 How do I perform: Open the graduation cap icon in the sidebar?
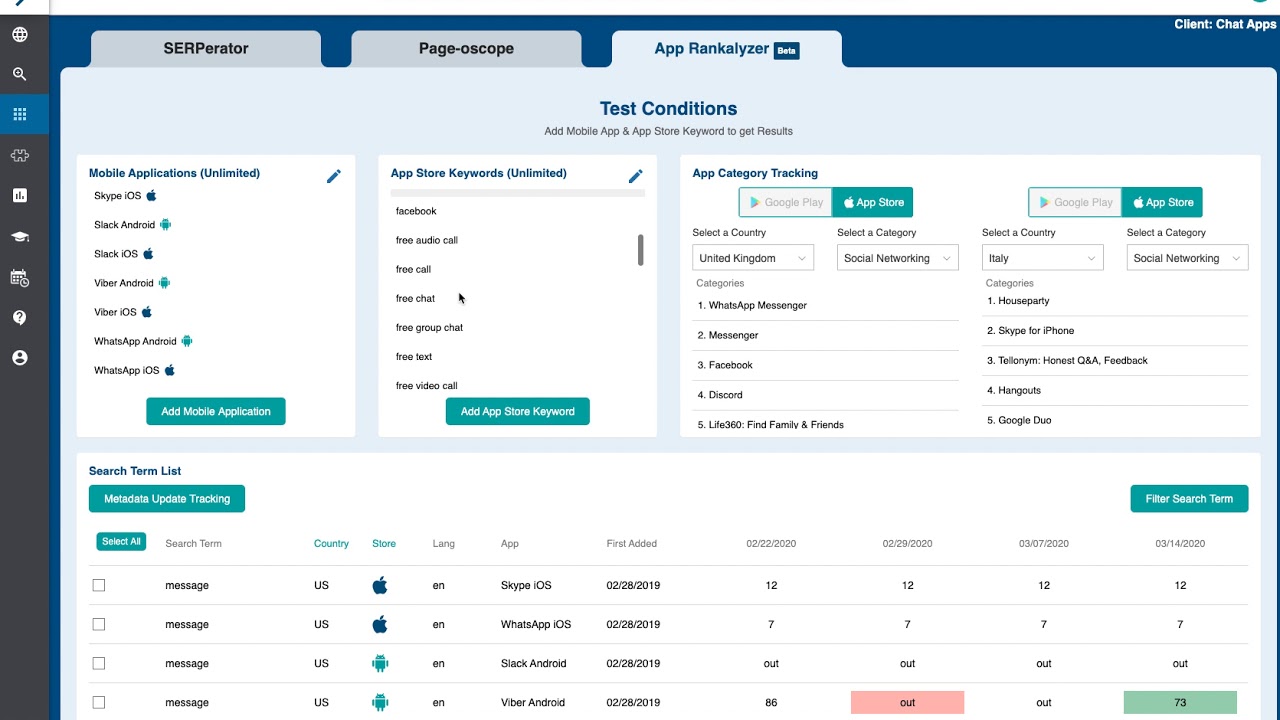[x=20, y=237]
